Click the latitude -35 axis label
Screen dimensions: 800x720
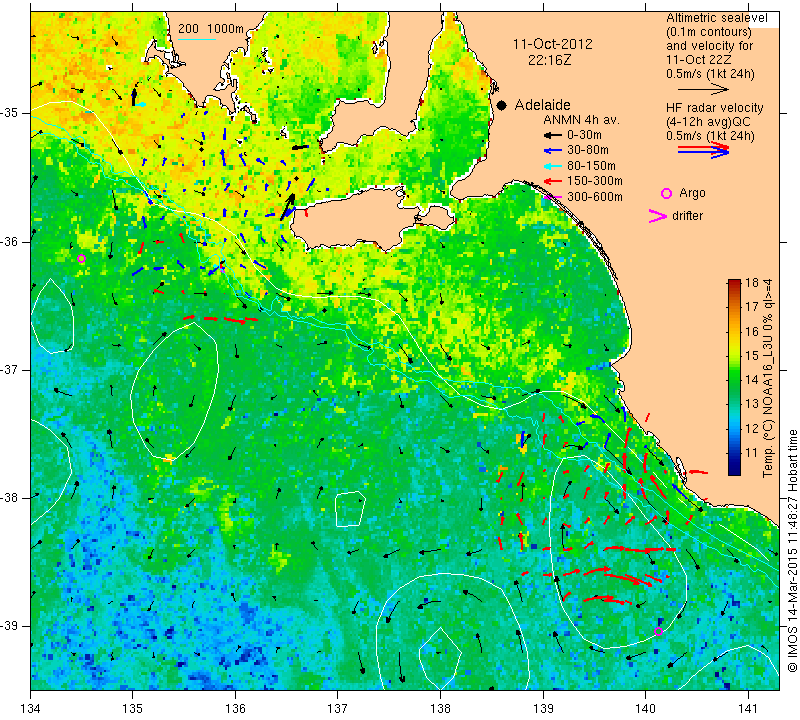click(x=11, y=113)
